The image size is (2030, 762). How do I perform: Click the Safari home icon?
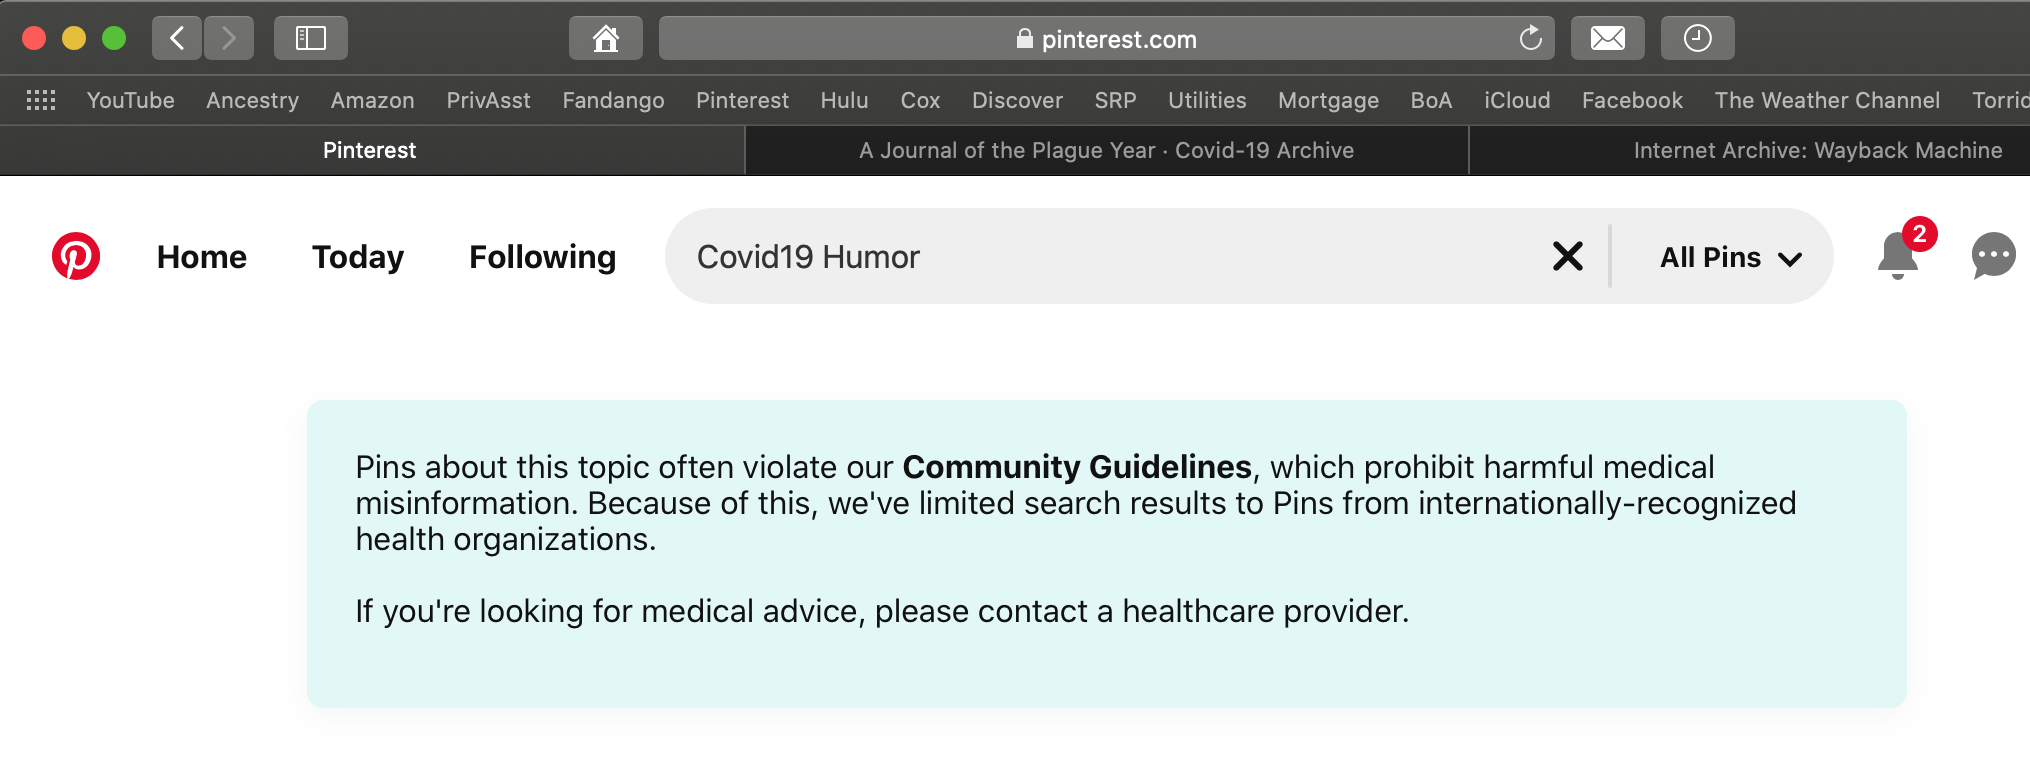click(x=605, y=39)
